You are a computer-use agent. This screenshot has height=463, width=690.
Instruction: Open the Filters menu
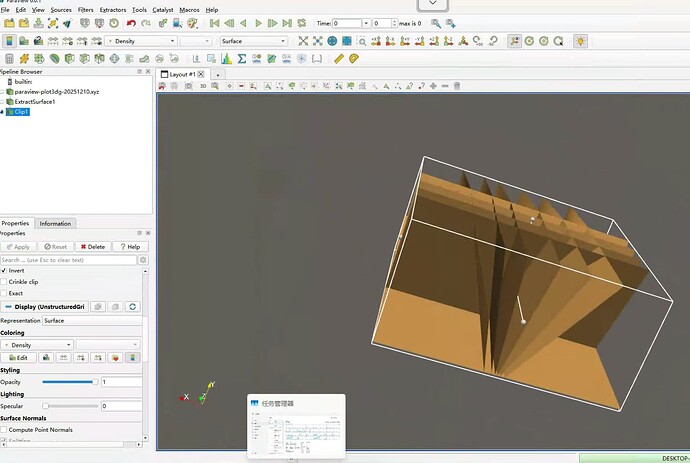click(x=85, y=9)
